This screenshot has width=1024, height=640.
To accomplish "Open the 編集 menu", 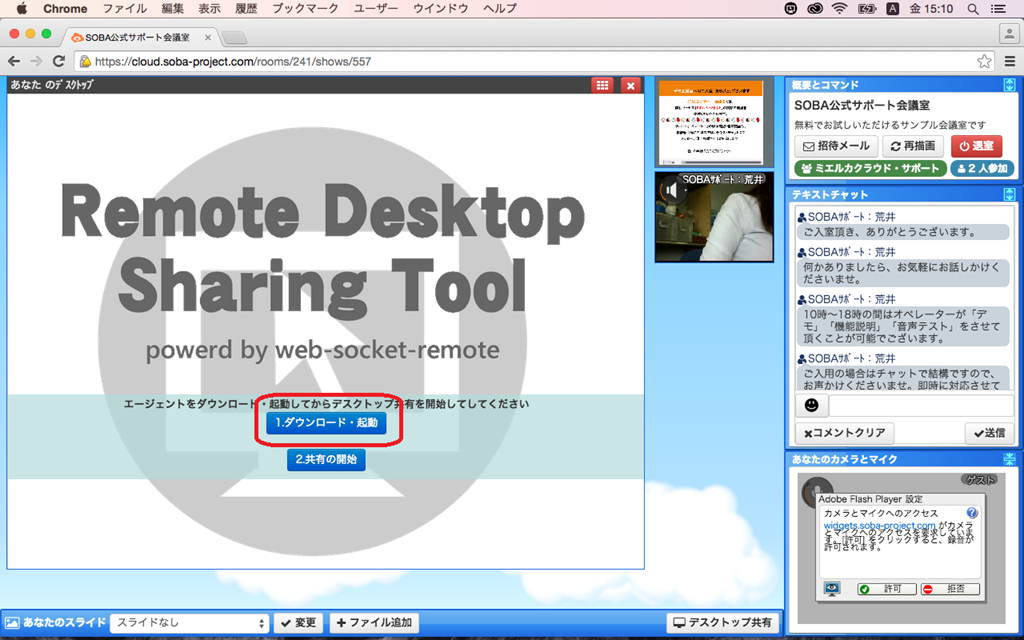I will (172, 8).
